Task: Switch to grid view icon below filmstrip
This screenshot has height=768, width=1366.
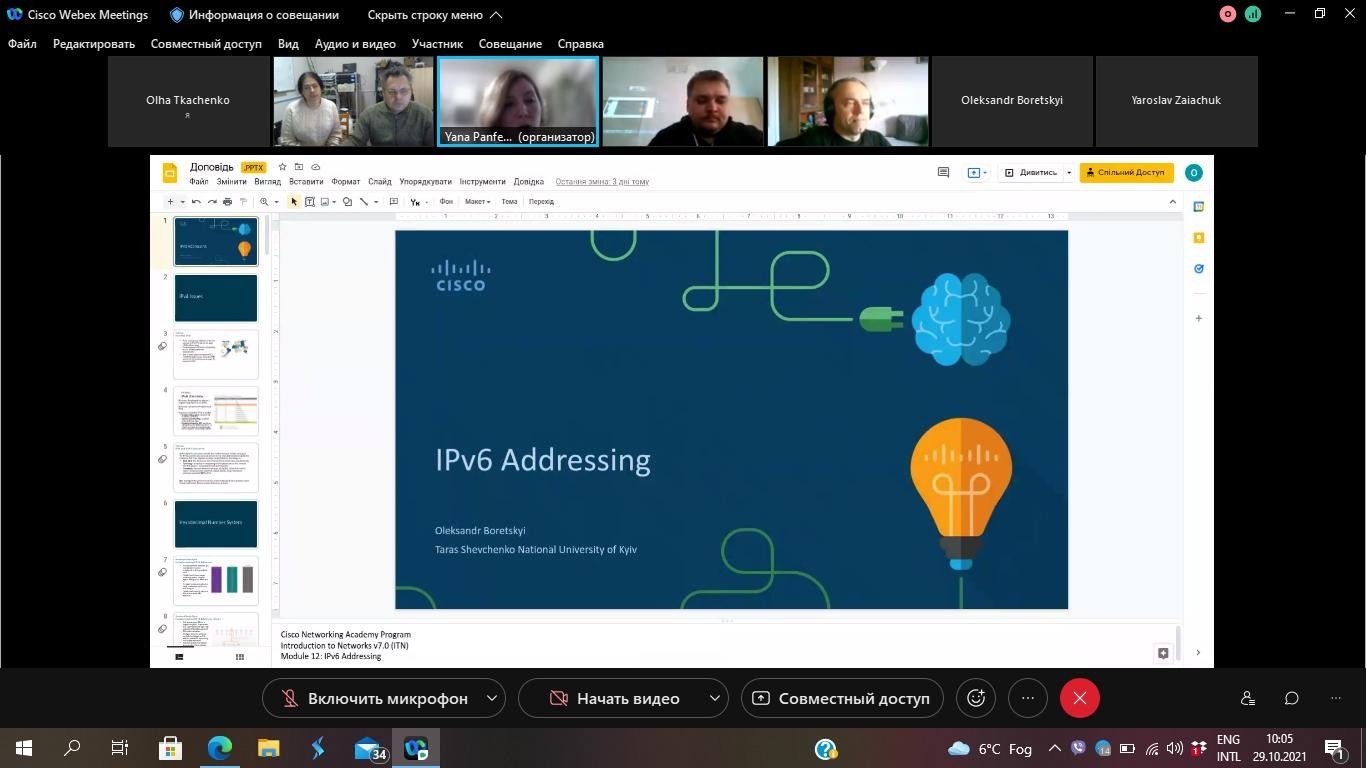Action: pos(239,657)
